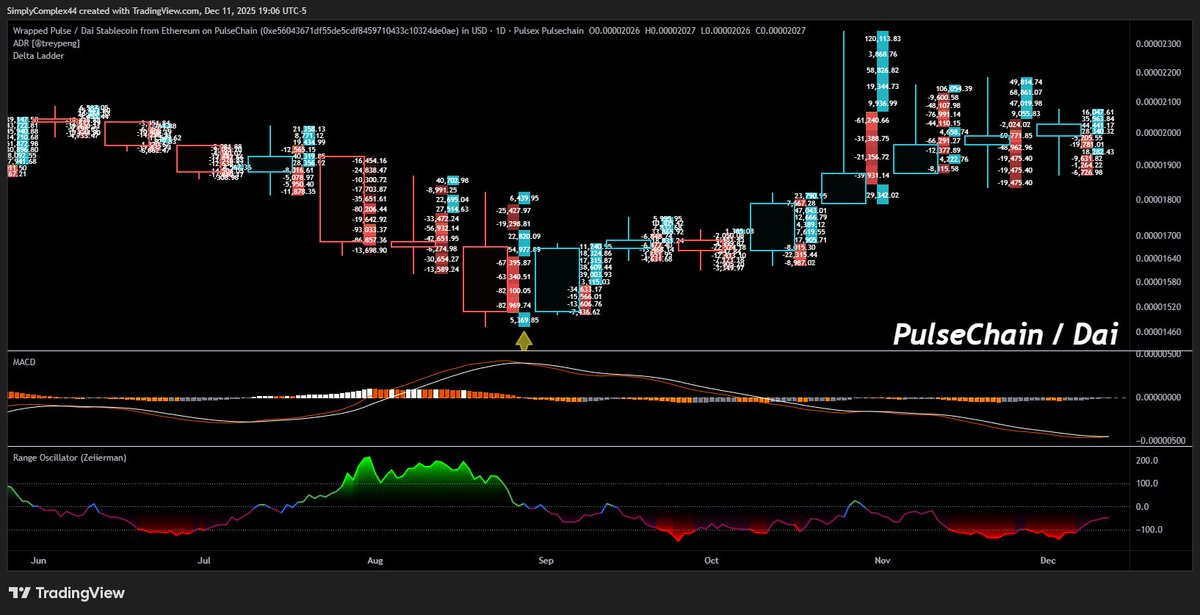Click the Aug label on the time axis
Viewport: 1200px width, 615px height.
click(x=375, y=563)
